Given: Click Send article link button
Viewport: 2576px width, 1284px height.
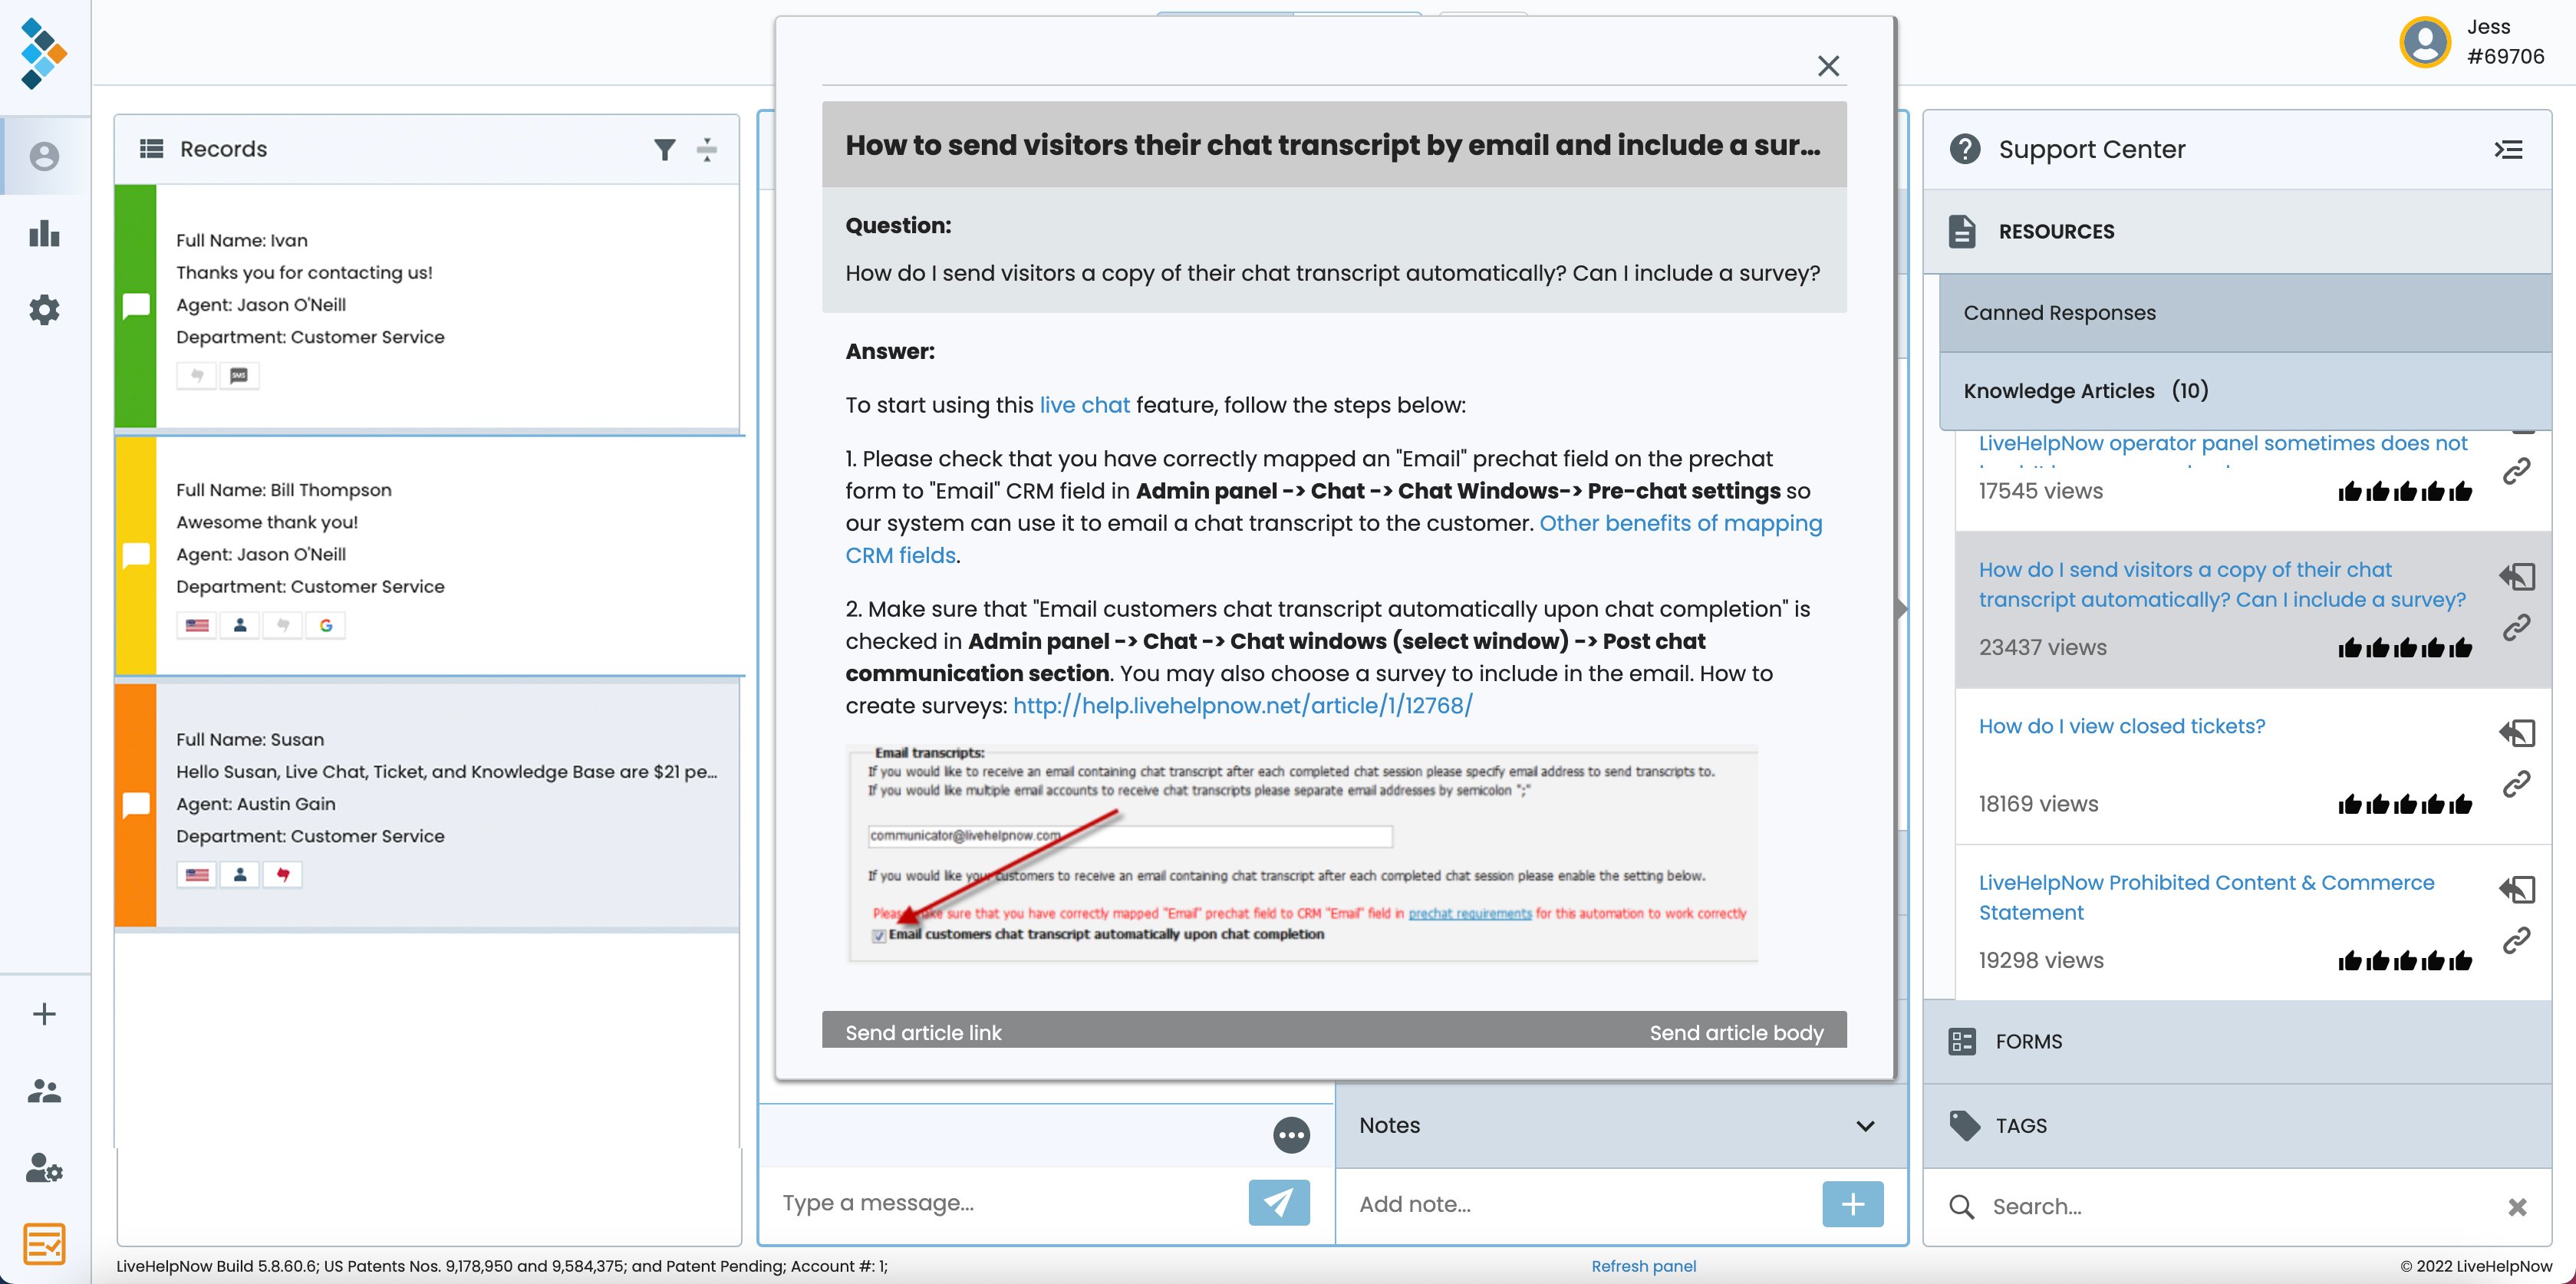Looking at the screenshot, I should [923, 1033].
